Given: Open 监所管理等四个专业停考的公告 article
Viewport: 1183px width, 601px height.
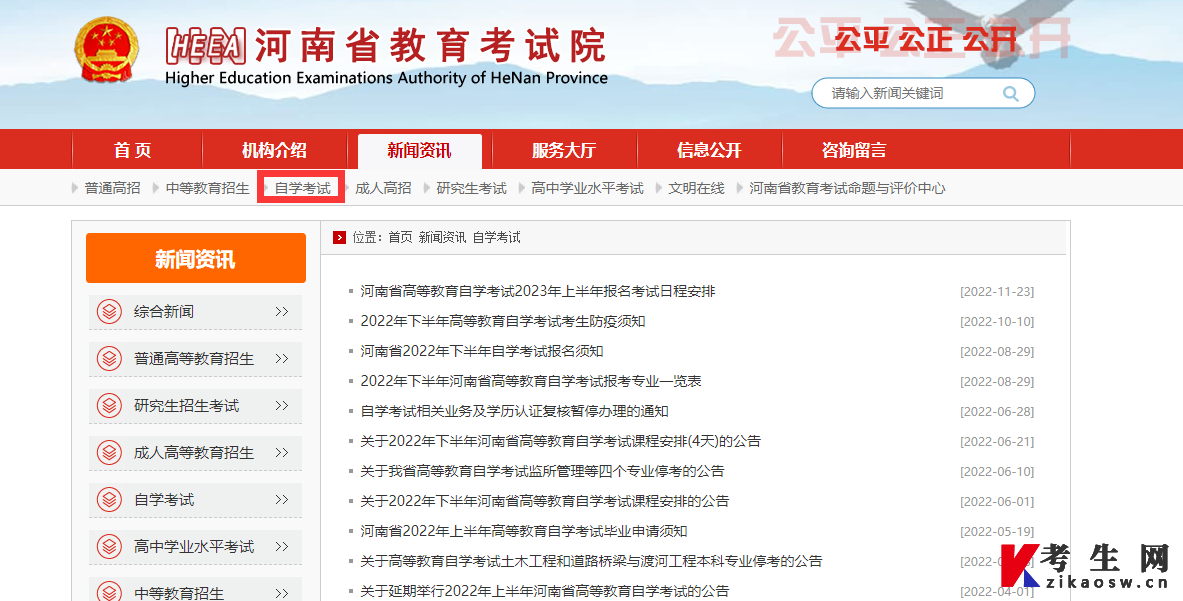Looking at the screenshot, I should (542, 471).
